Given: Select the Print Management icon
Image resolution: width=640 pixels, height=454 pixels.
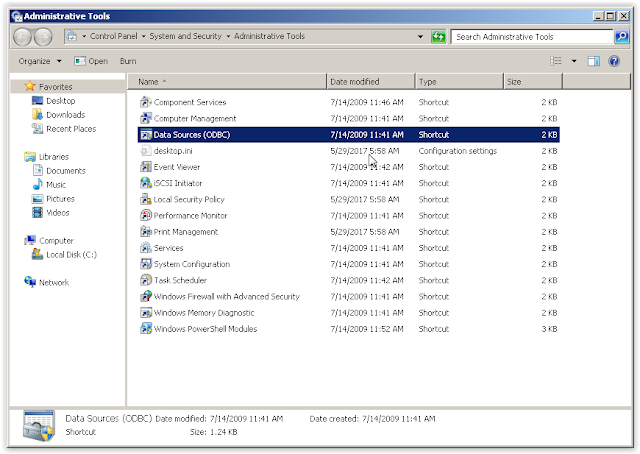Looking at the screenshot, I should [146, 231].
